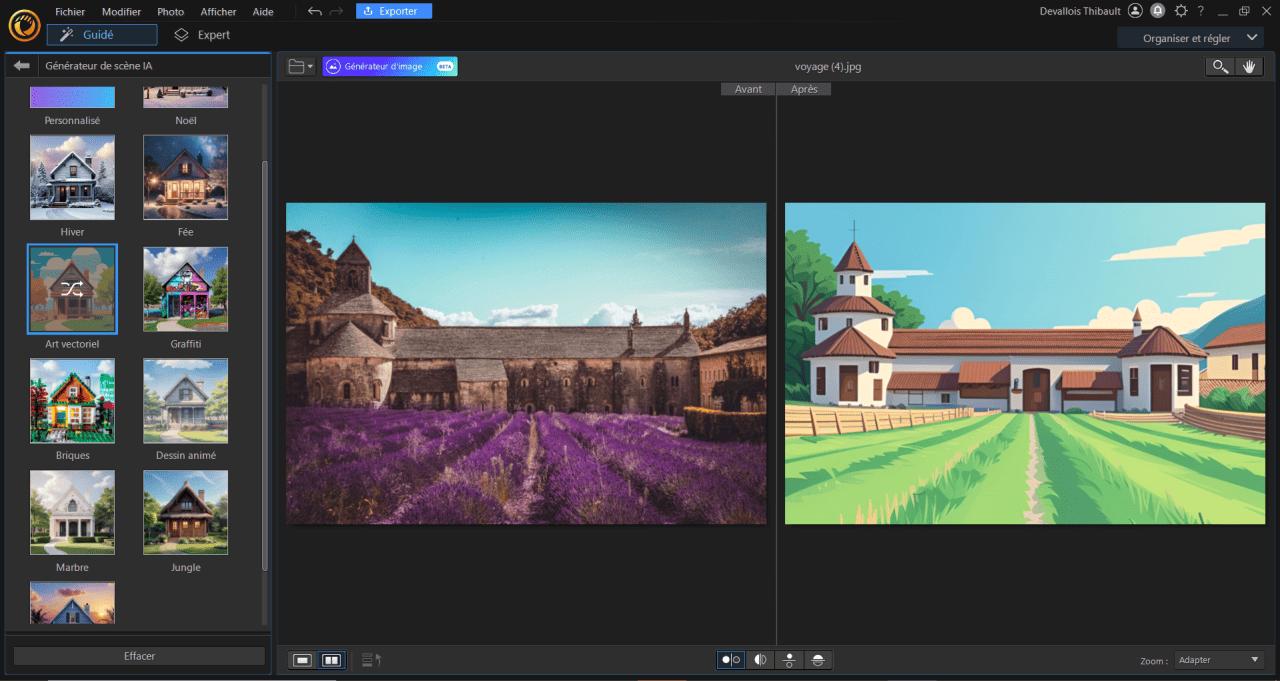The height and width of the screenshot is (681, 1280).
Task: Select the Graffiti style thumbnail
Action: pos(185,289)
